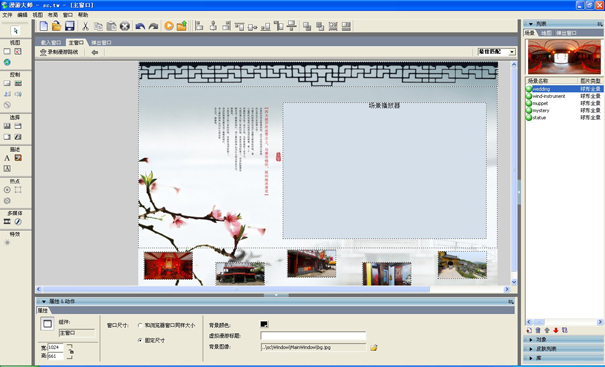605x367 pixels.
Task: Click the orange Preview play button
Action: (169, 26)
